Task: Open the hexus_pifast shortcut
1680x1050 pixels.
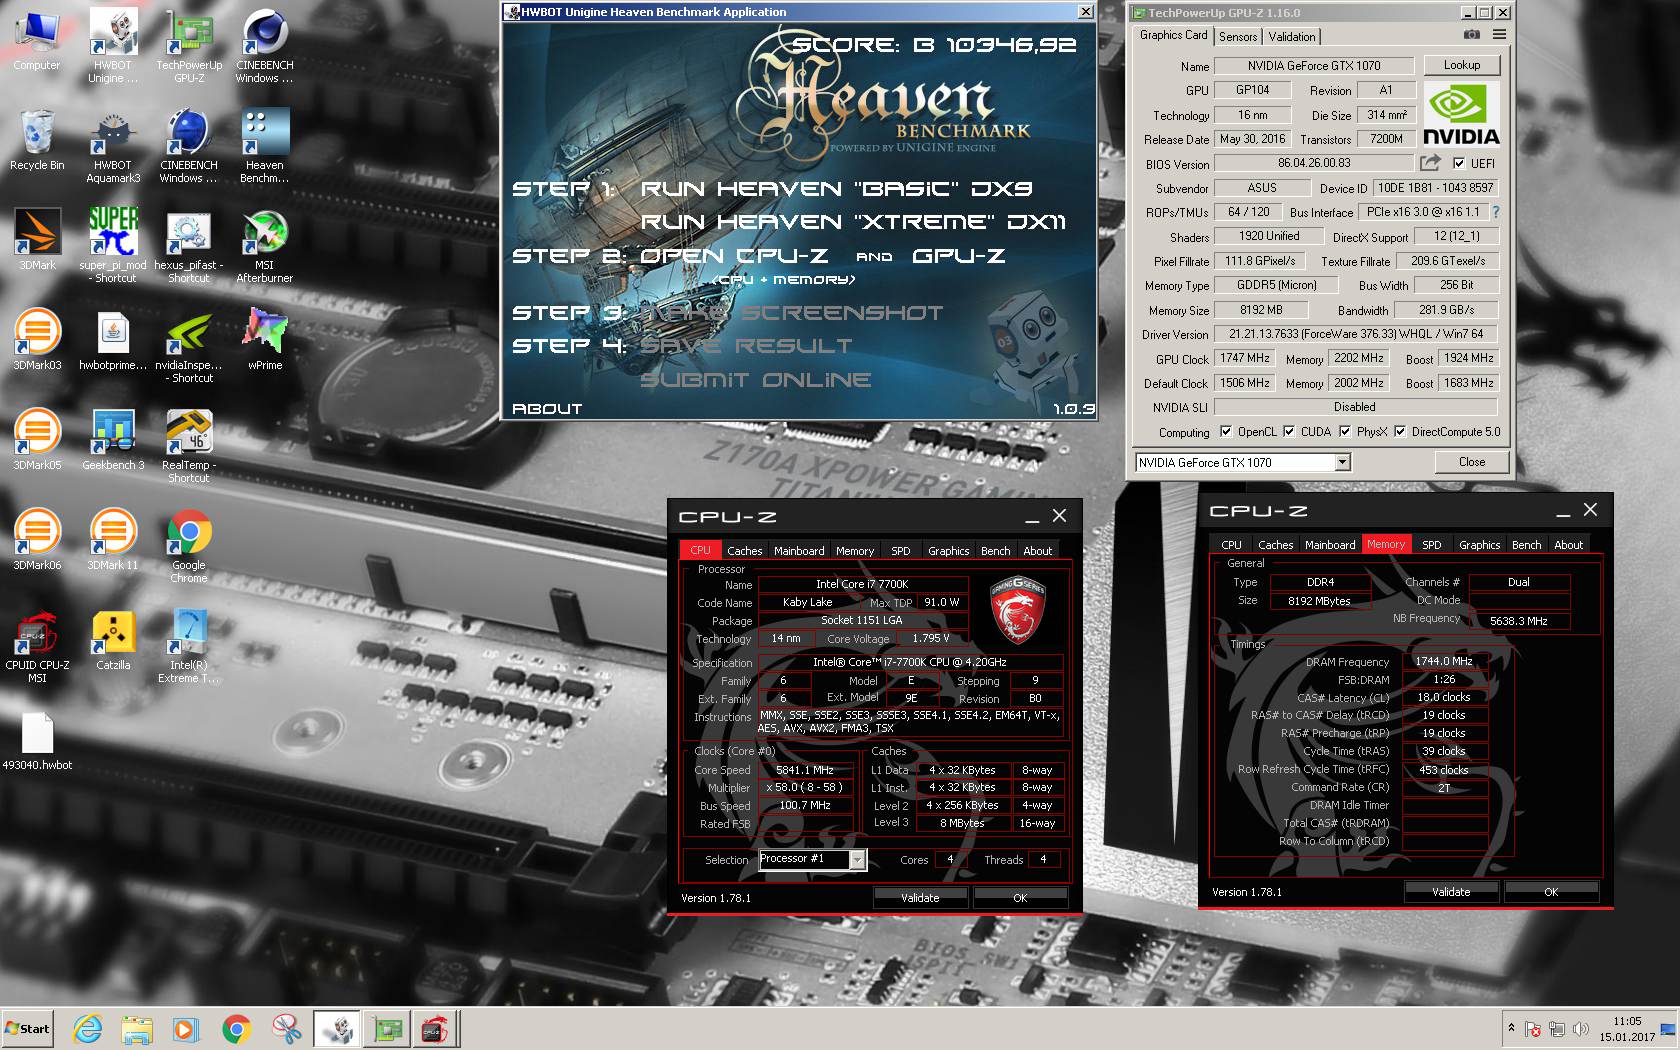Action: tap(189, 245)
